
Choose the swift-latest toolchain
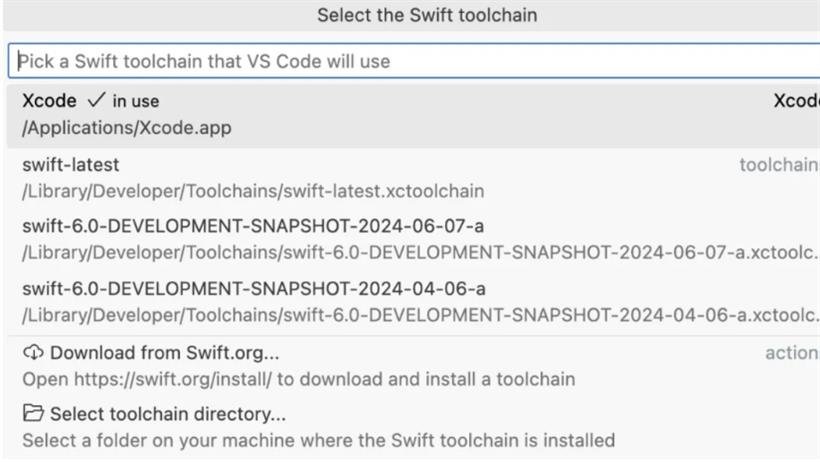[x=414, y=178]
